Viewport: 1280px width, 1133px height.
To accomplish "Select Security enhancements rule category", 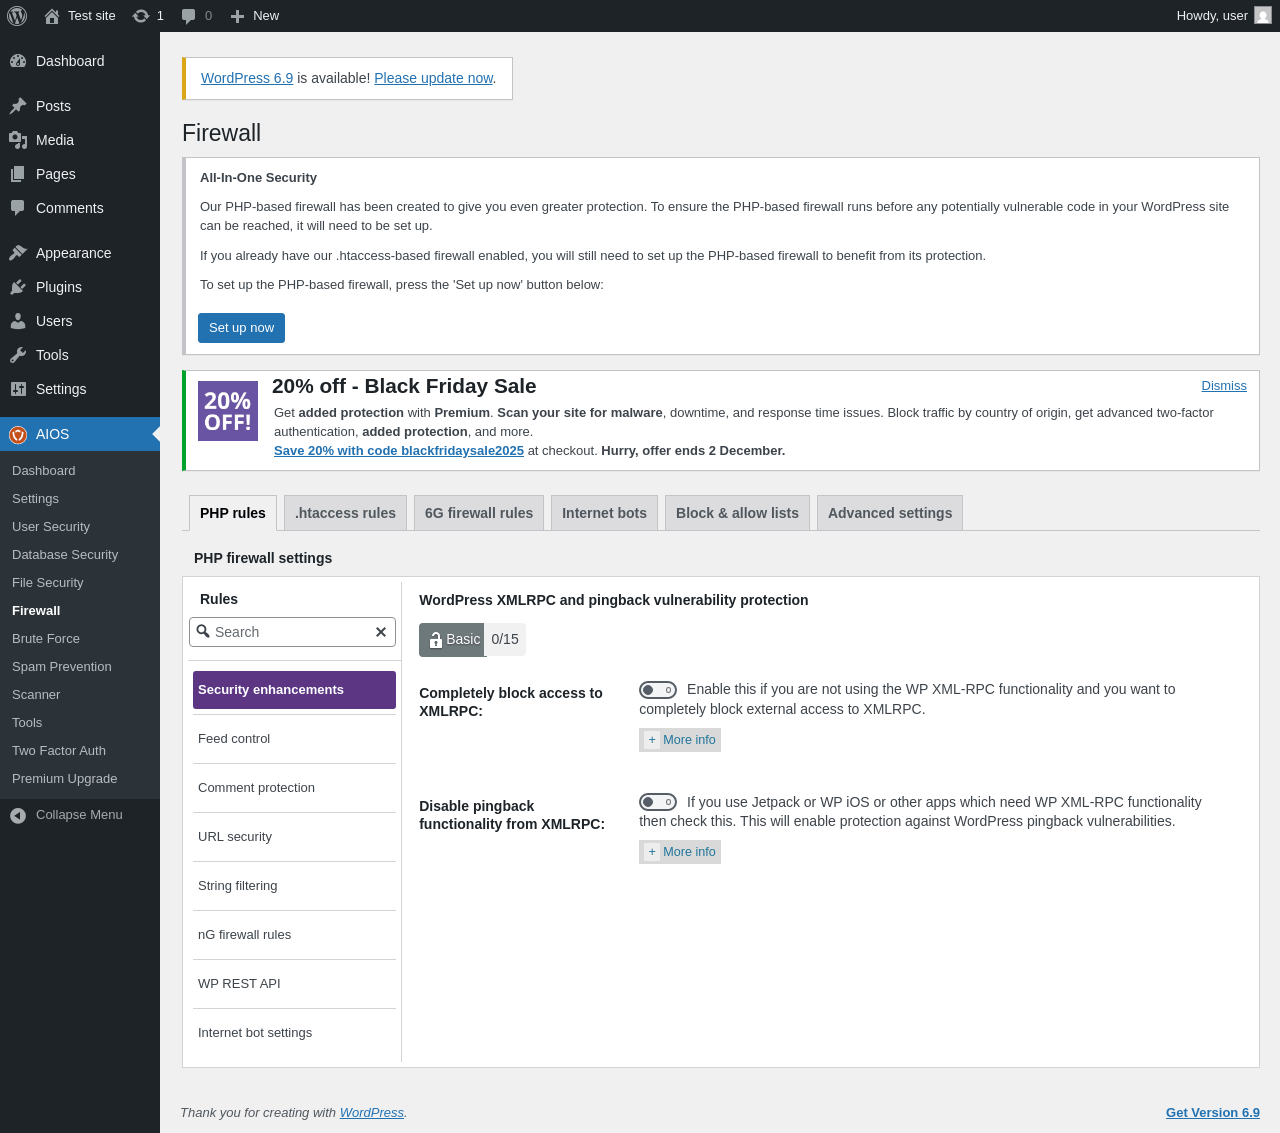I will pos(294,690).
